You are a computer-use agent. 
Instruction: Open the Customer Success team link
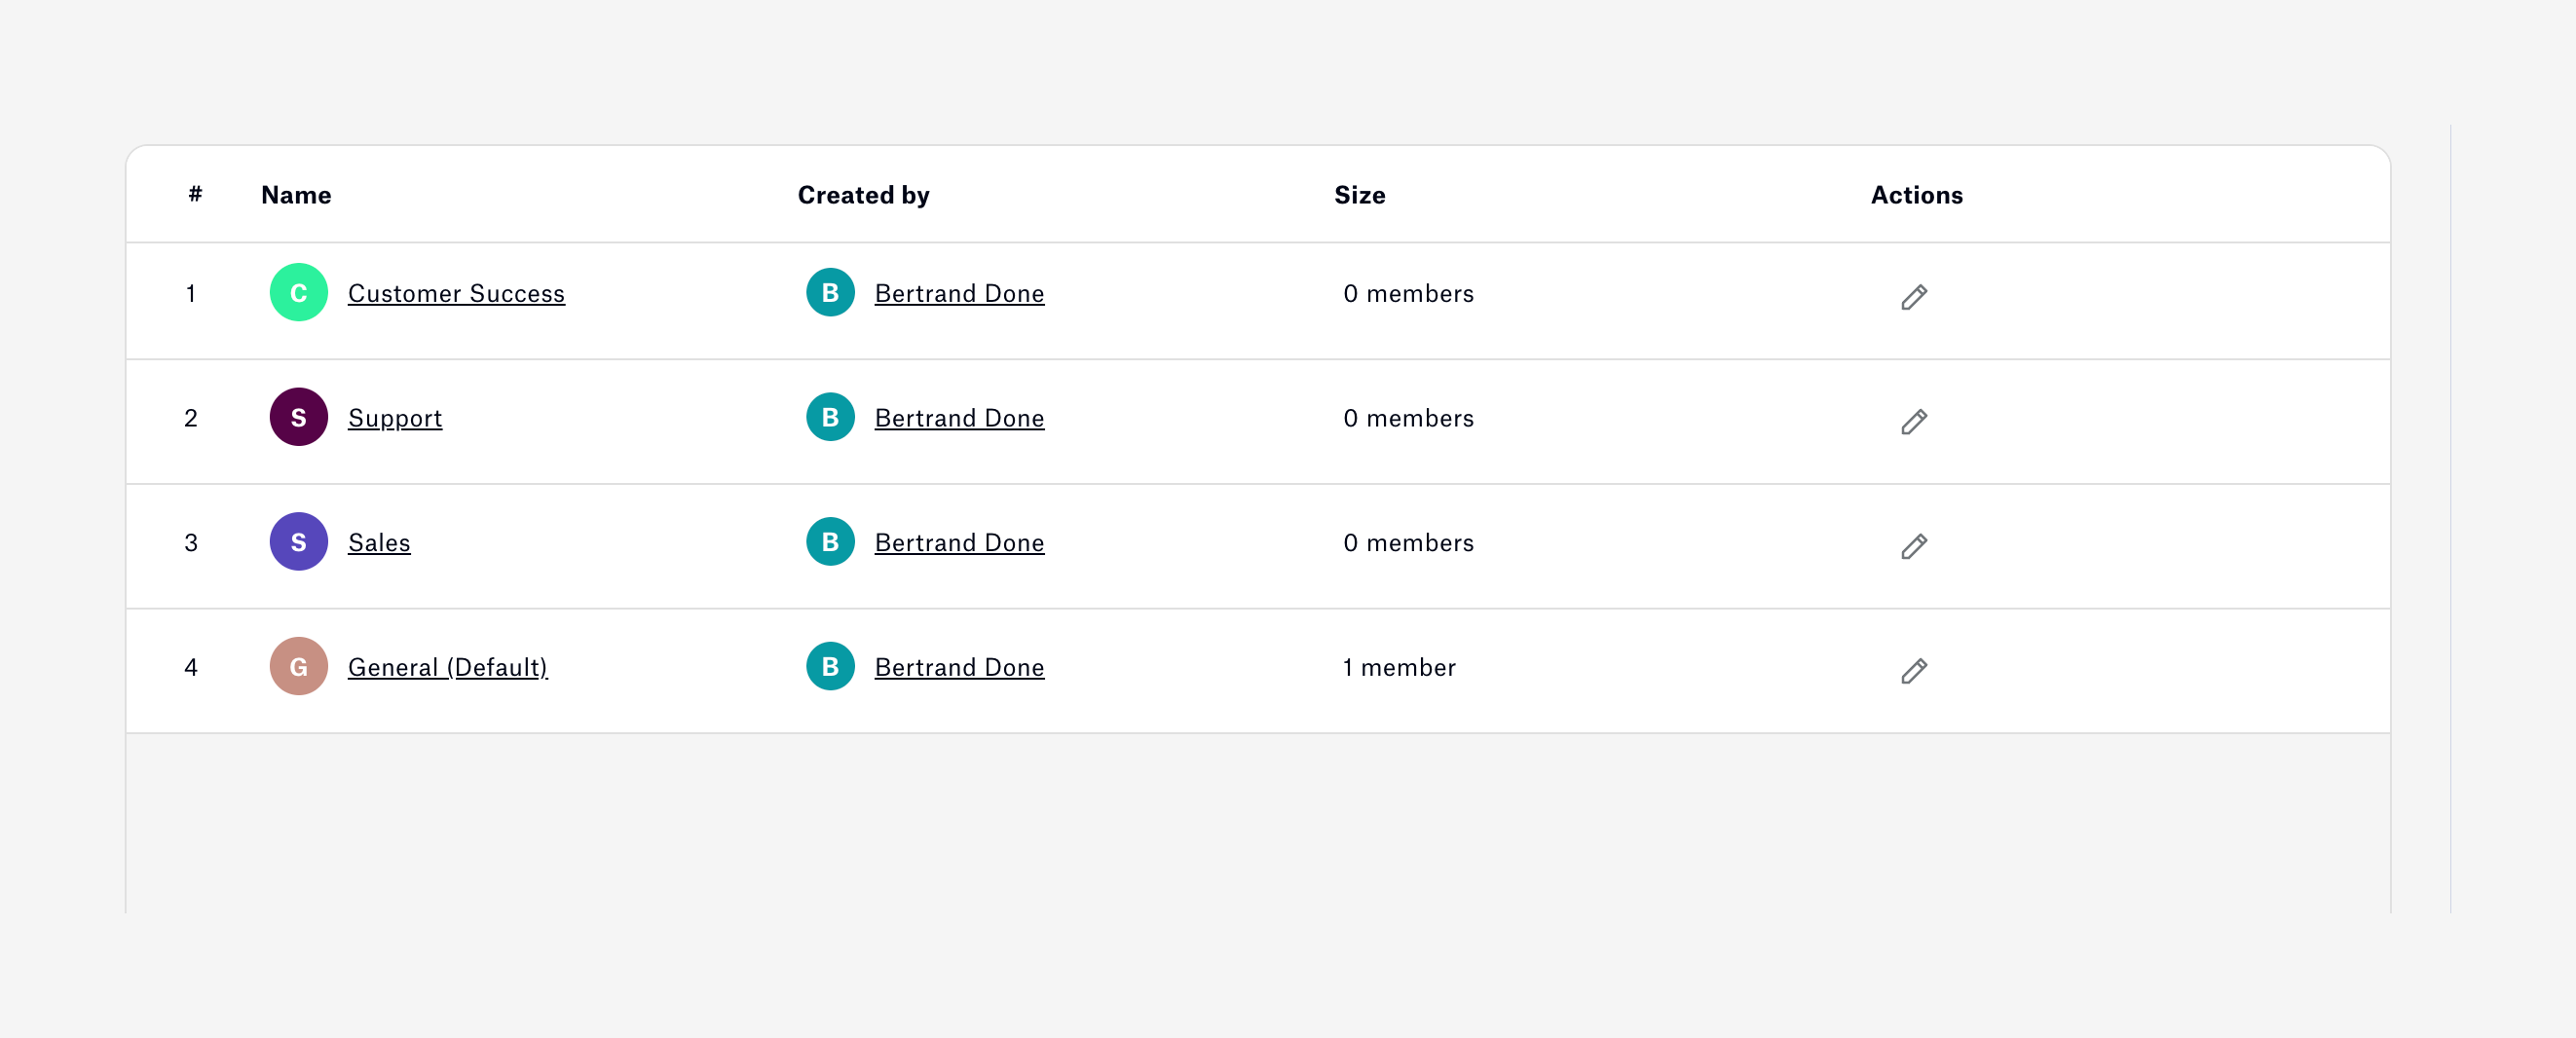456,293
